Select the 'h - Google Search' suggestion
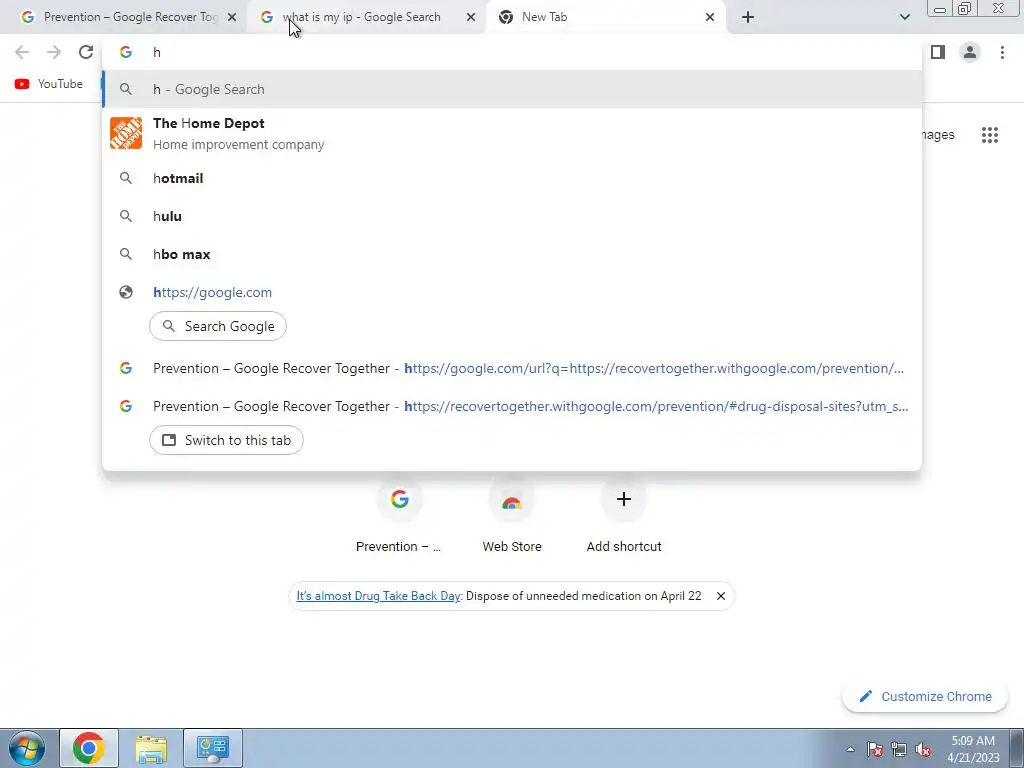1024x768 pixels. (512, 89)
